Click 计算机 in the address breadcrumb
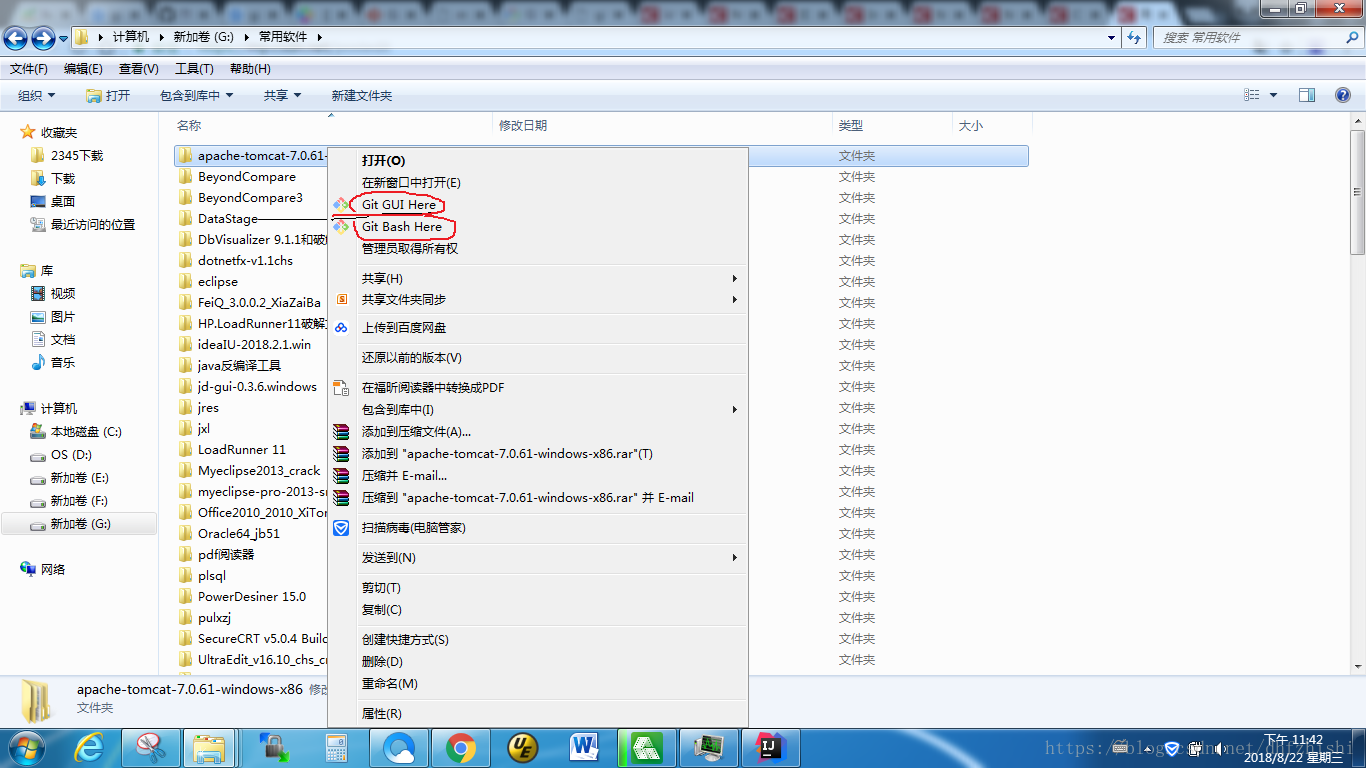 pos(131,37)
